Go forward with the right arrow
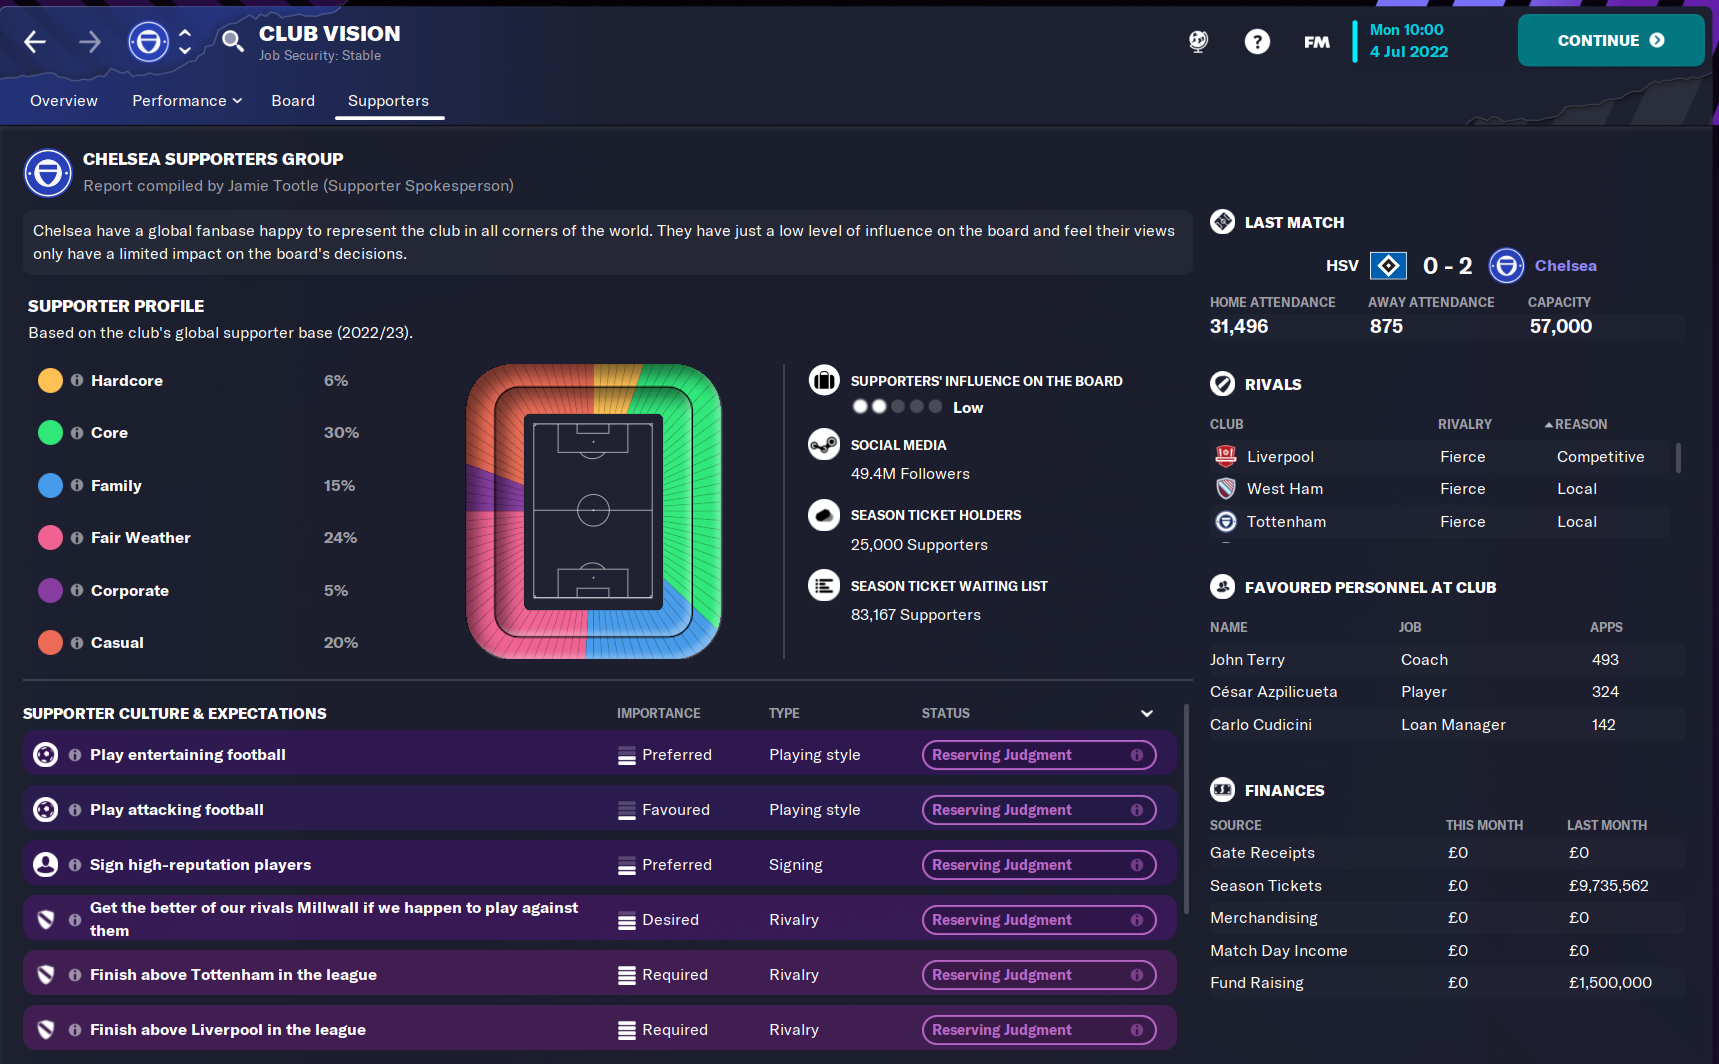 point(90,41)
